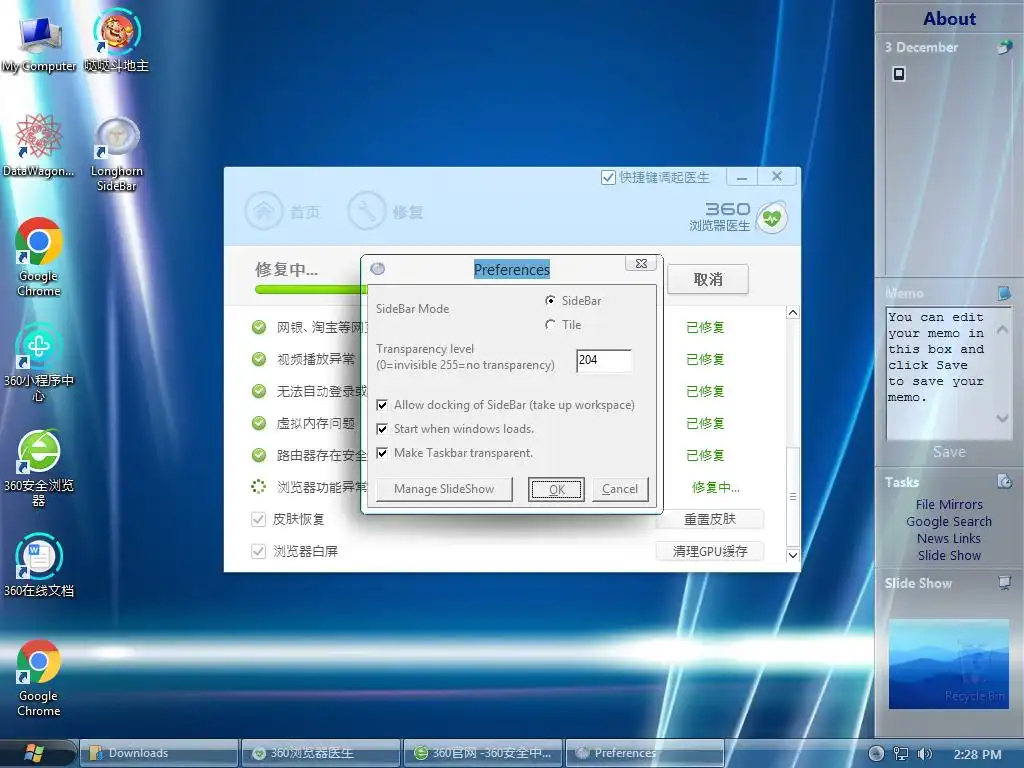Open 360小程序中心 desktop shortcut

tap(39, 362)
